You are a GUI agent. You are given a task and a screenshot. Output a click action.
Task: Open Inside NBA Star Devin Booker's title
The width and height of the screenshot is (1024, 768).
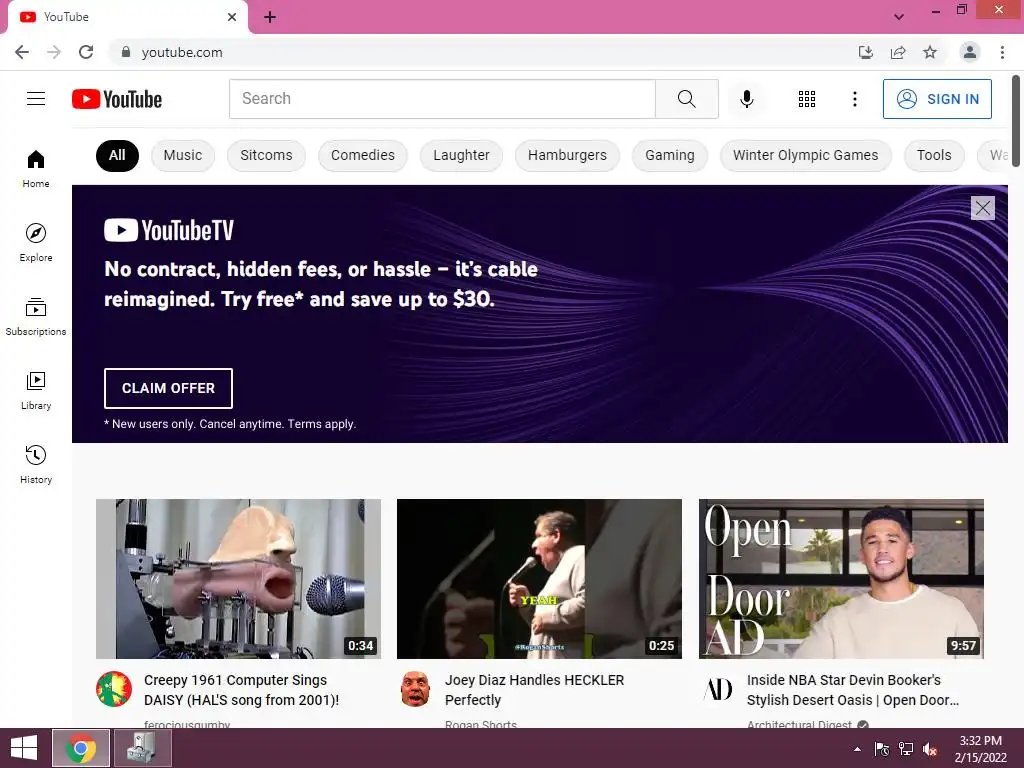pos(852,690)
